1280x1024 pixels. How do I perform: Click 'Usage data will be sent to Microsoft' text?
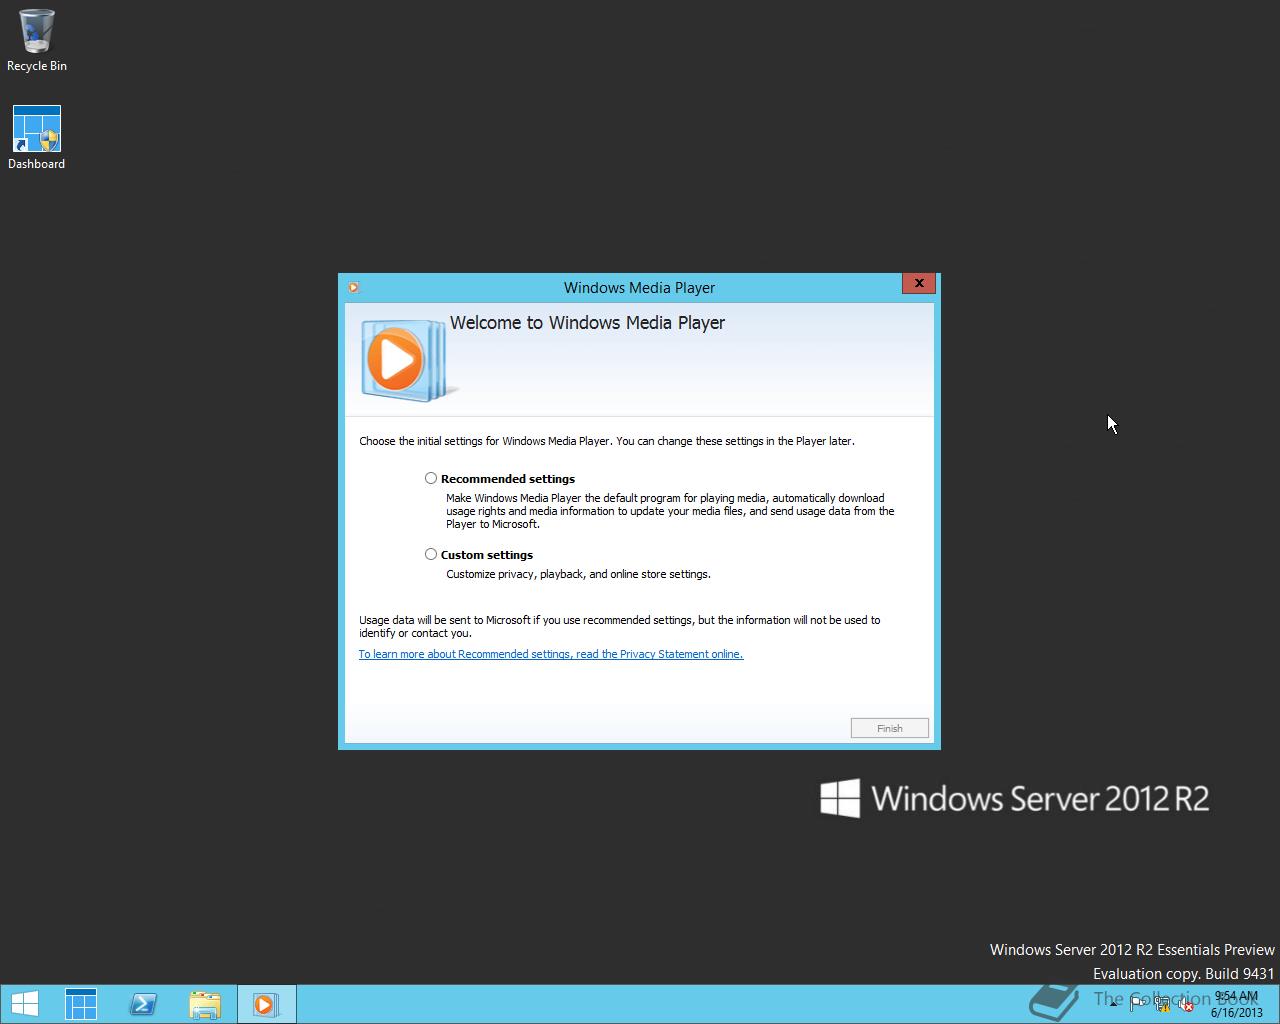coord(620,626)
